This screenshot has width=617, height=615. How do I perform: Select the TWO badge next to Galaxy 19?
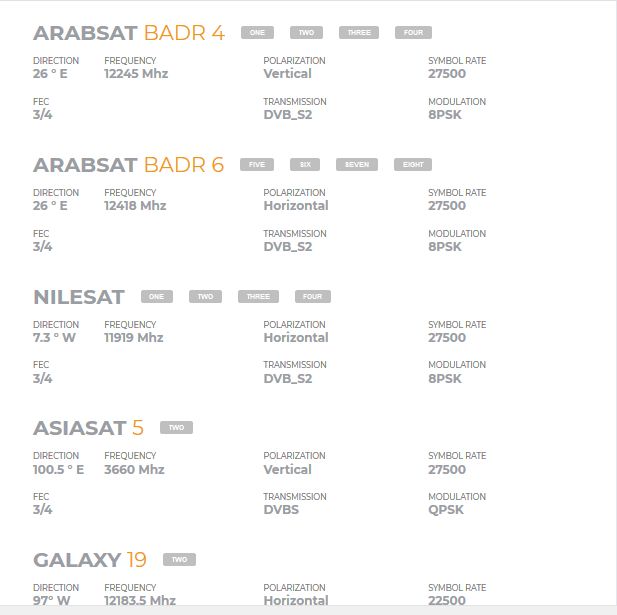pos(179,560)
